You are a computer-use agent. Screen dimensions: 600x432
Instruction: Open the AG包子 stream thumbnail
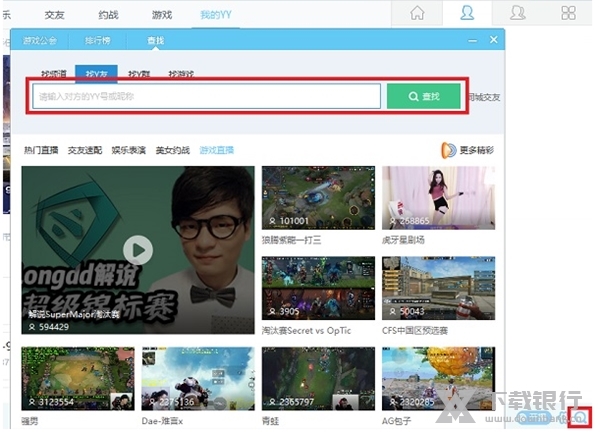point(439,379)
